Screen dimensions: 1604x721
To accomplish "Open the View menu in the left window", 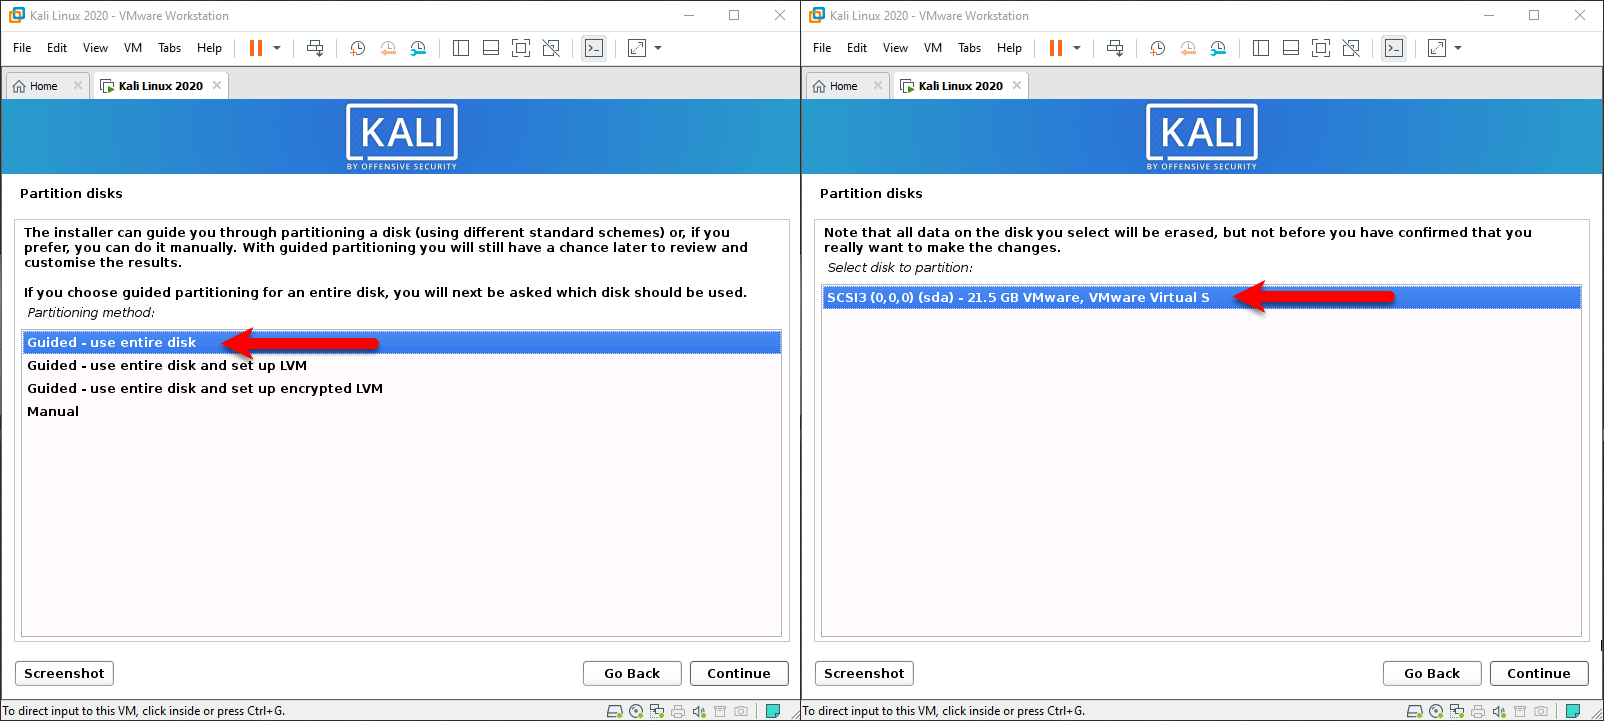I will tap(95, 48).
